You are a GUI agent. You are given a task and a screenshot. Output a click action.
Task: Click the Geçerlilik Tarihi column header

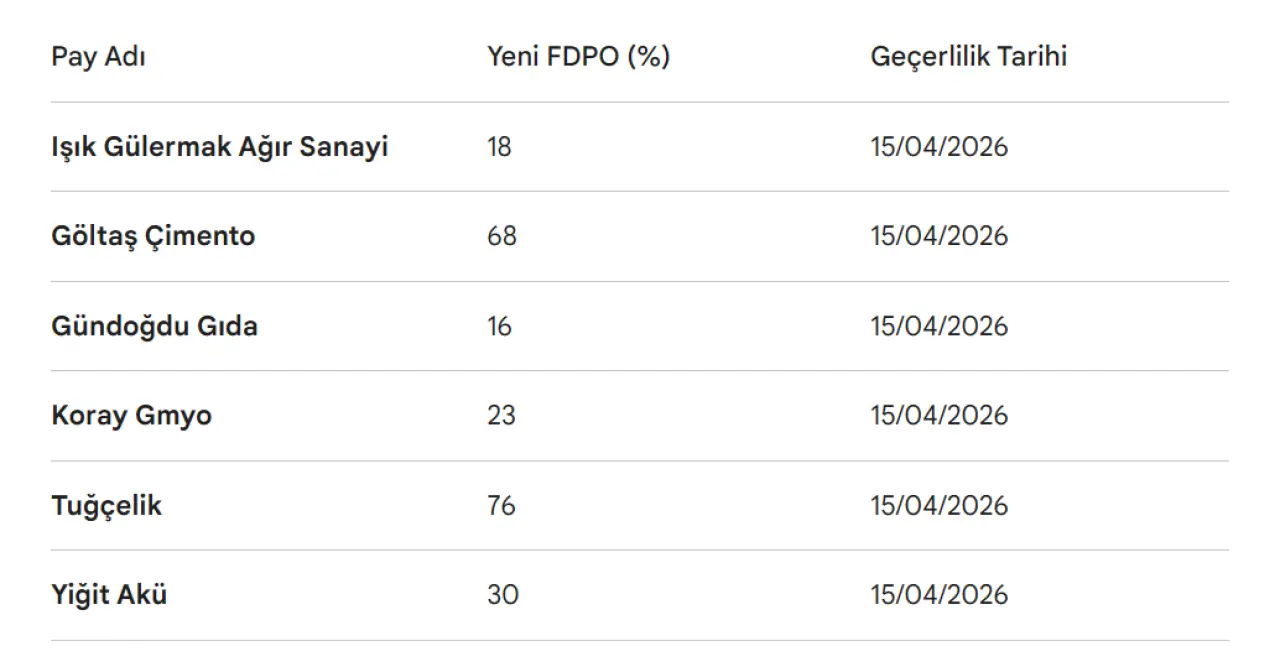click(968, 57)
